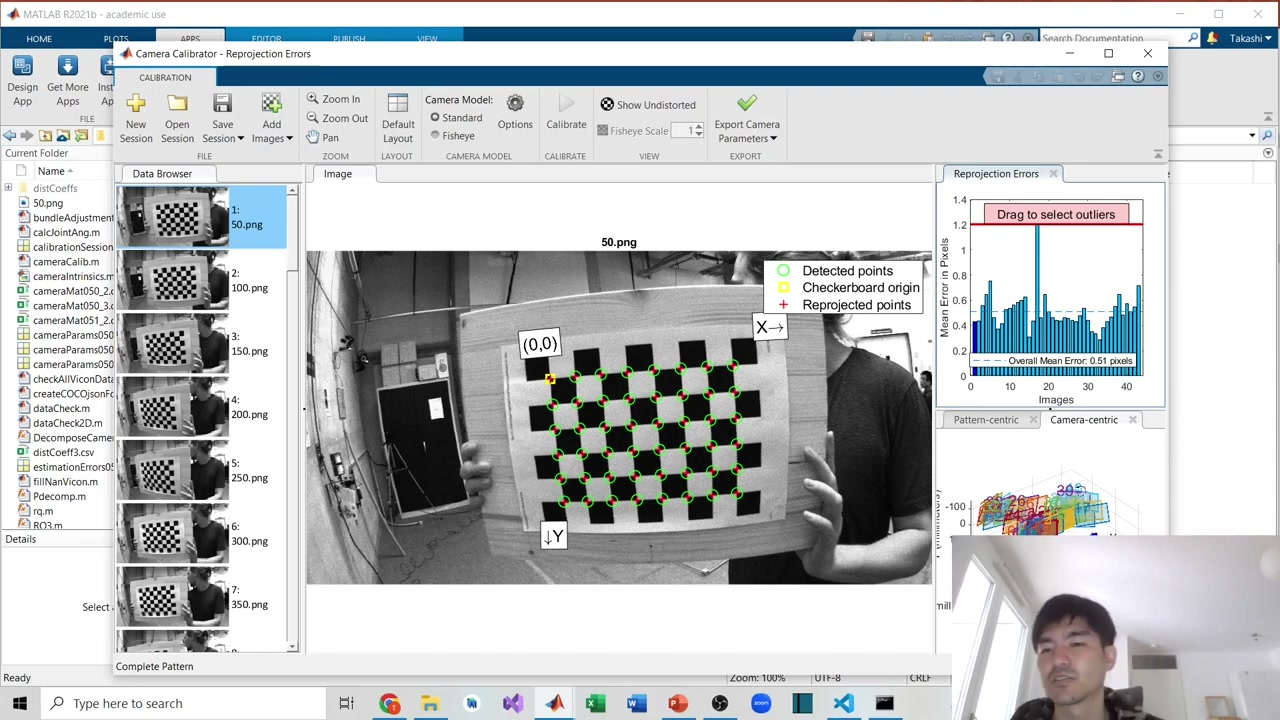1280x720 pixels.
Task: Click the Add Images icon
Action: [271, 103]
